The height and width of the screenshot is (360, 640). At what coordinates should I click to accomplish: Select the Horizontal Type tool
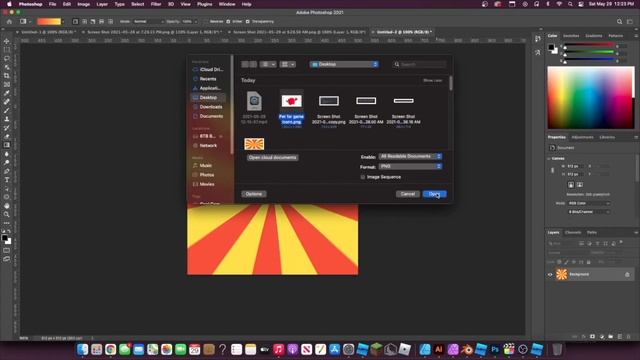click(7, 180)
